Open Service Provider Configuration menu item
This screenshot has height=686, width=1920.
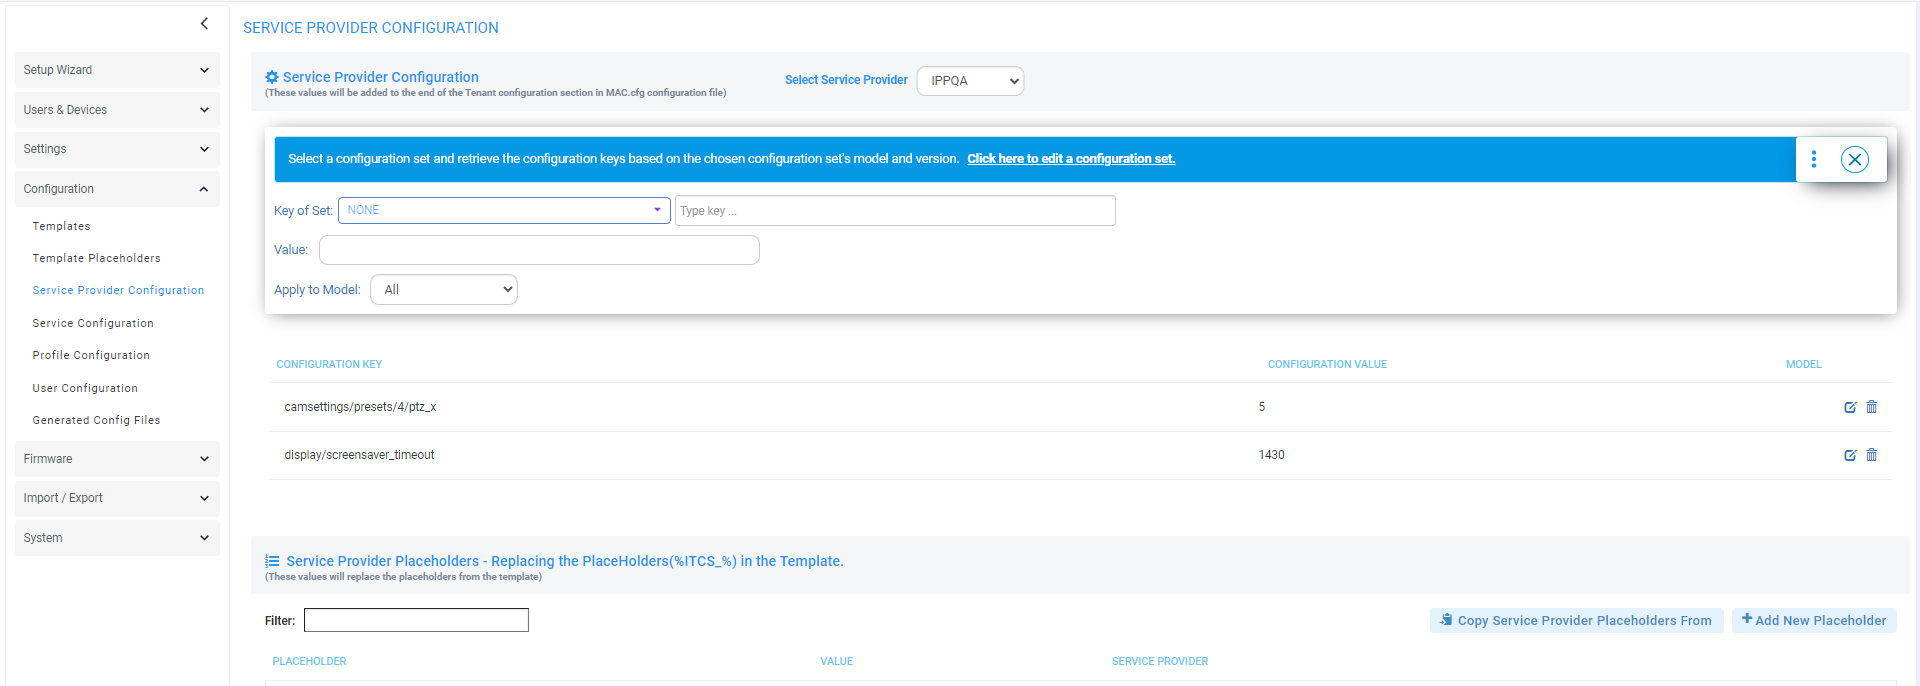click(118, 290)
